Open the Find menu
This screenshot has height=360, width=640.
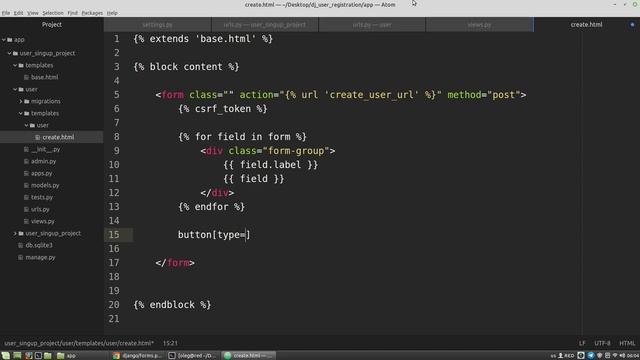(x=73, y=13)
